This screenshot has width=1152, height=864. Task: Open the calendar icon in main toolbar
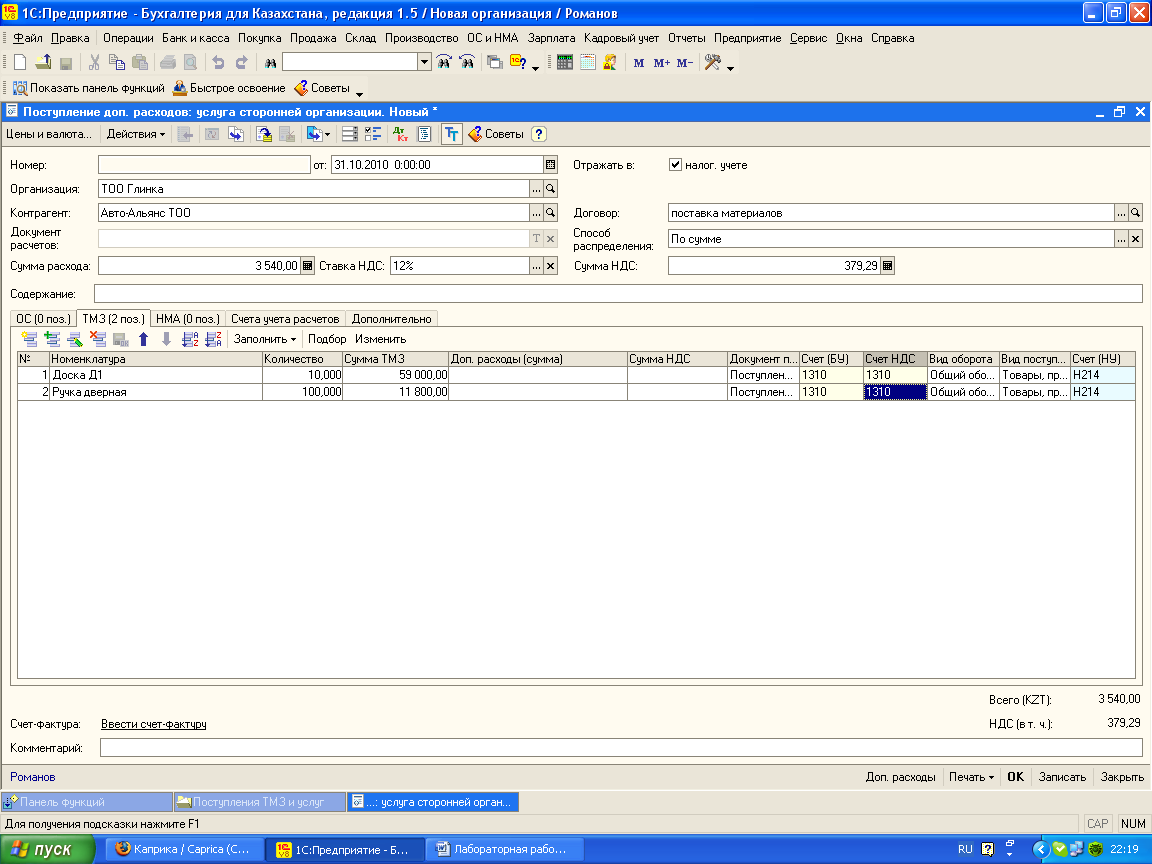pos(587,63)
